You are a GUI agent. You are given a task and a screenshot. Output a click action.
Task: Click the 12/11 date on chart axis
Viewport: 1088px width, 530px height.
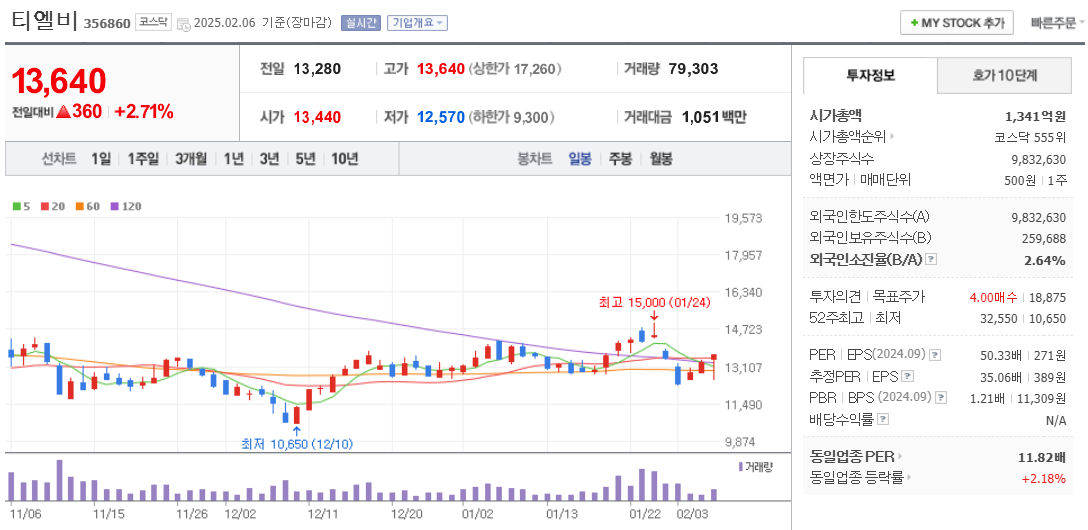(x=323, y=515)
